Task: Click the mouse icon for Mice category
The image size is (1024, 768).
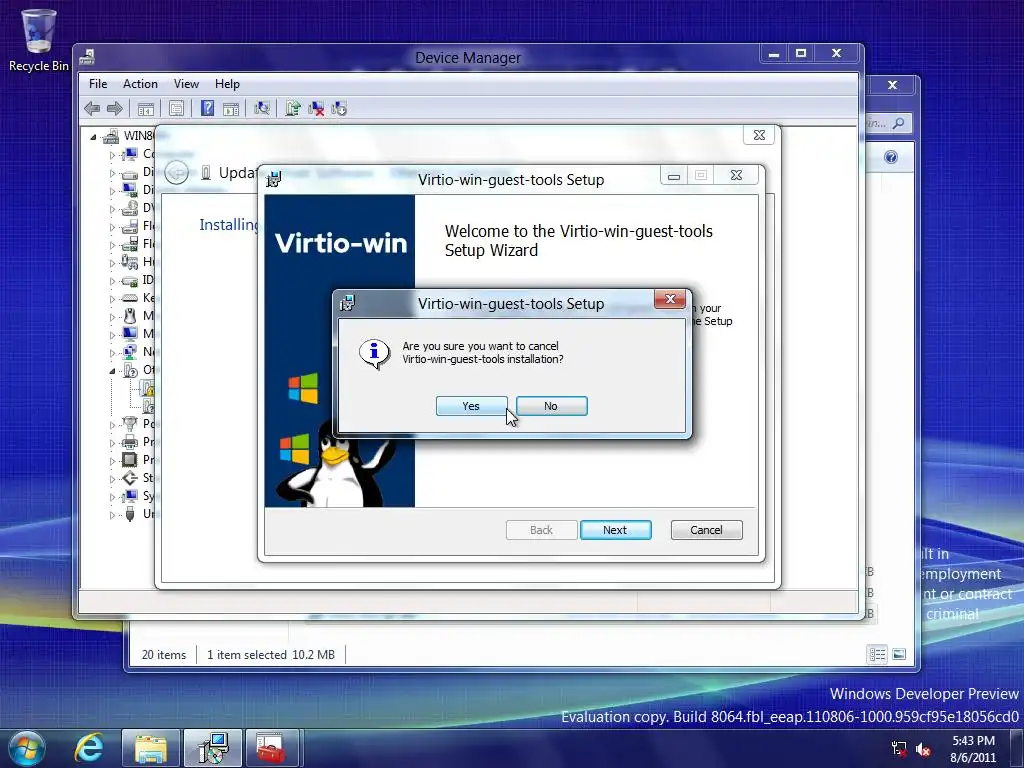Action: pos(130,316)
